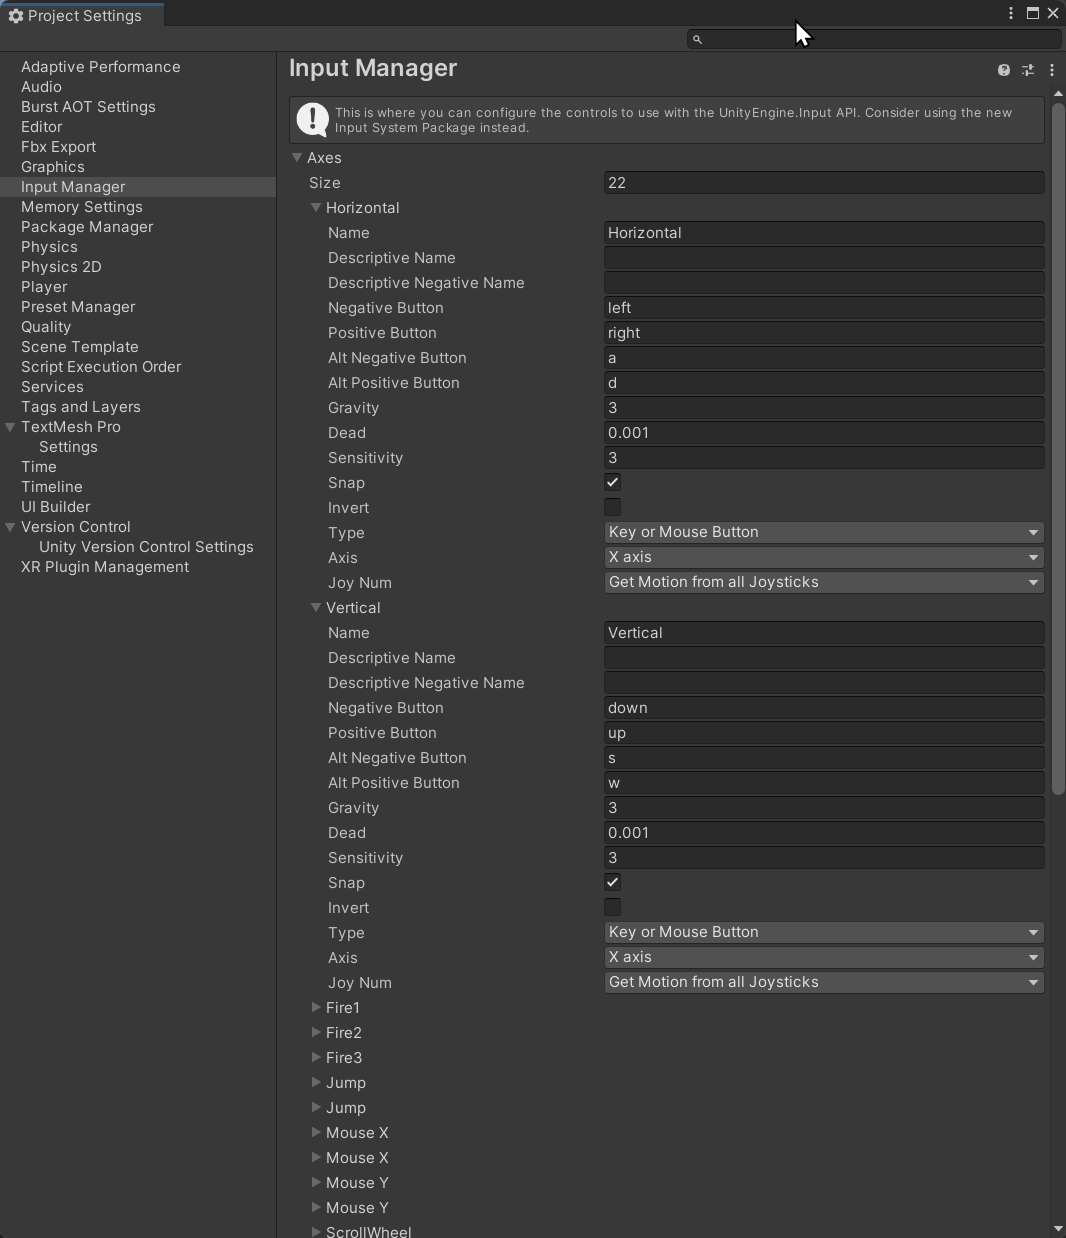Maximize the Project Settings window

[1032, 13]
